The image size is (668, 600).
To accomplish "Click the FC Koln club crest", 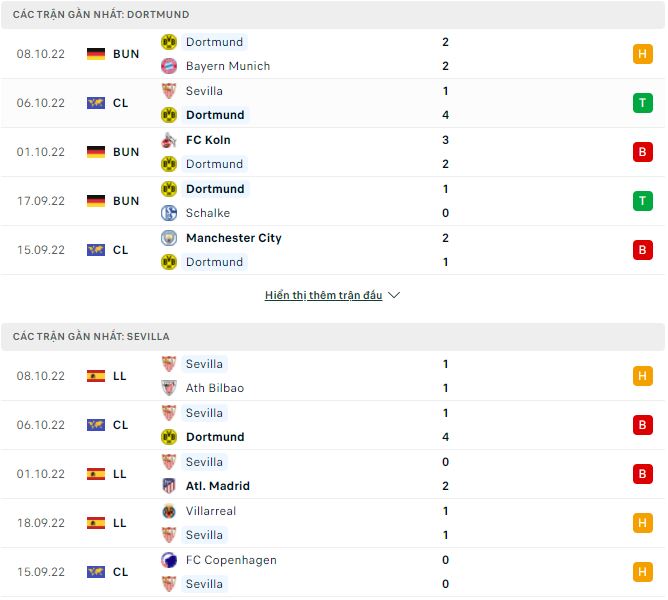I will coord(168,140).
